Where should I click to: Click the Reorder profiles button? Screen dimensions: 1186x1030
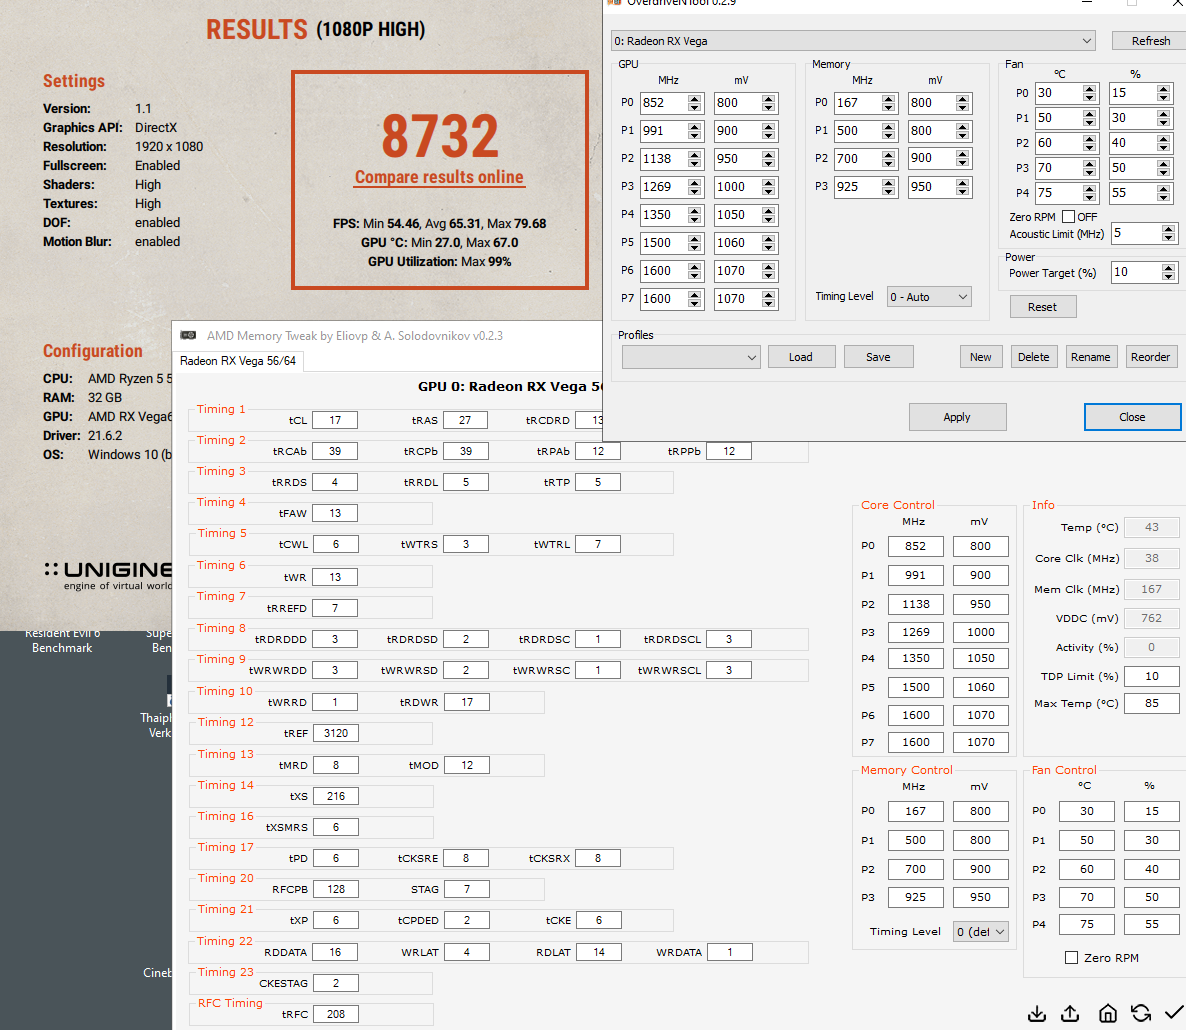tap(1150, 357)
